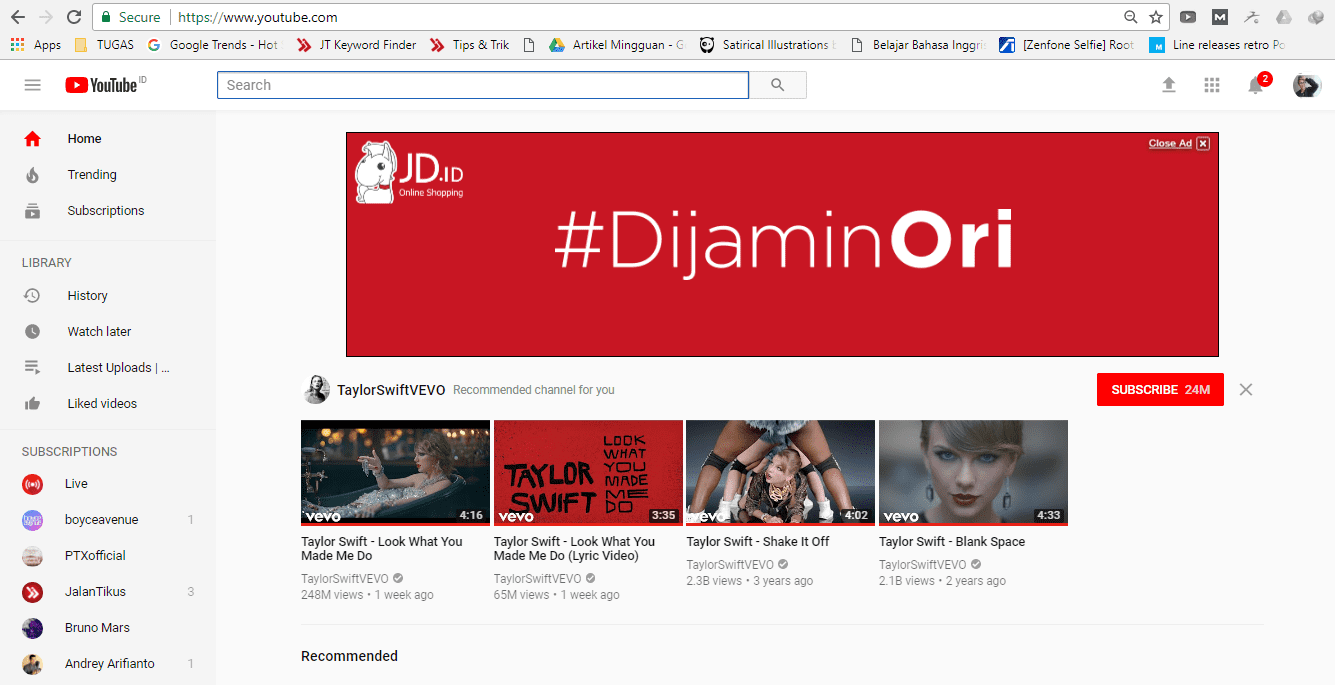Image resolution: width=1335 pixels, height=685 pixels.
Task: Click the TaylorSwiftVEVO channel name header
Action: coord(392,390)
